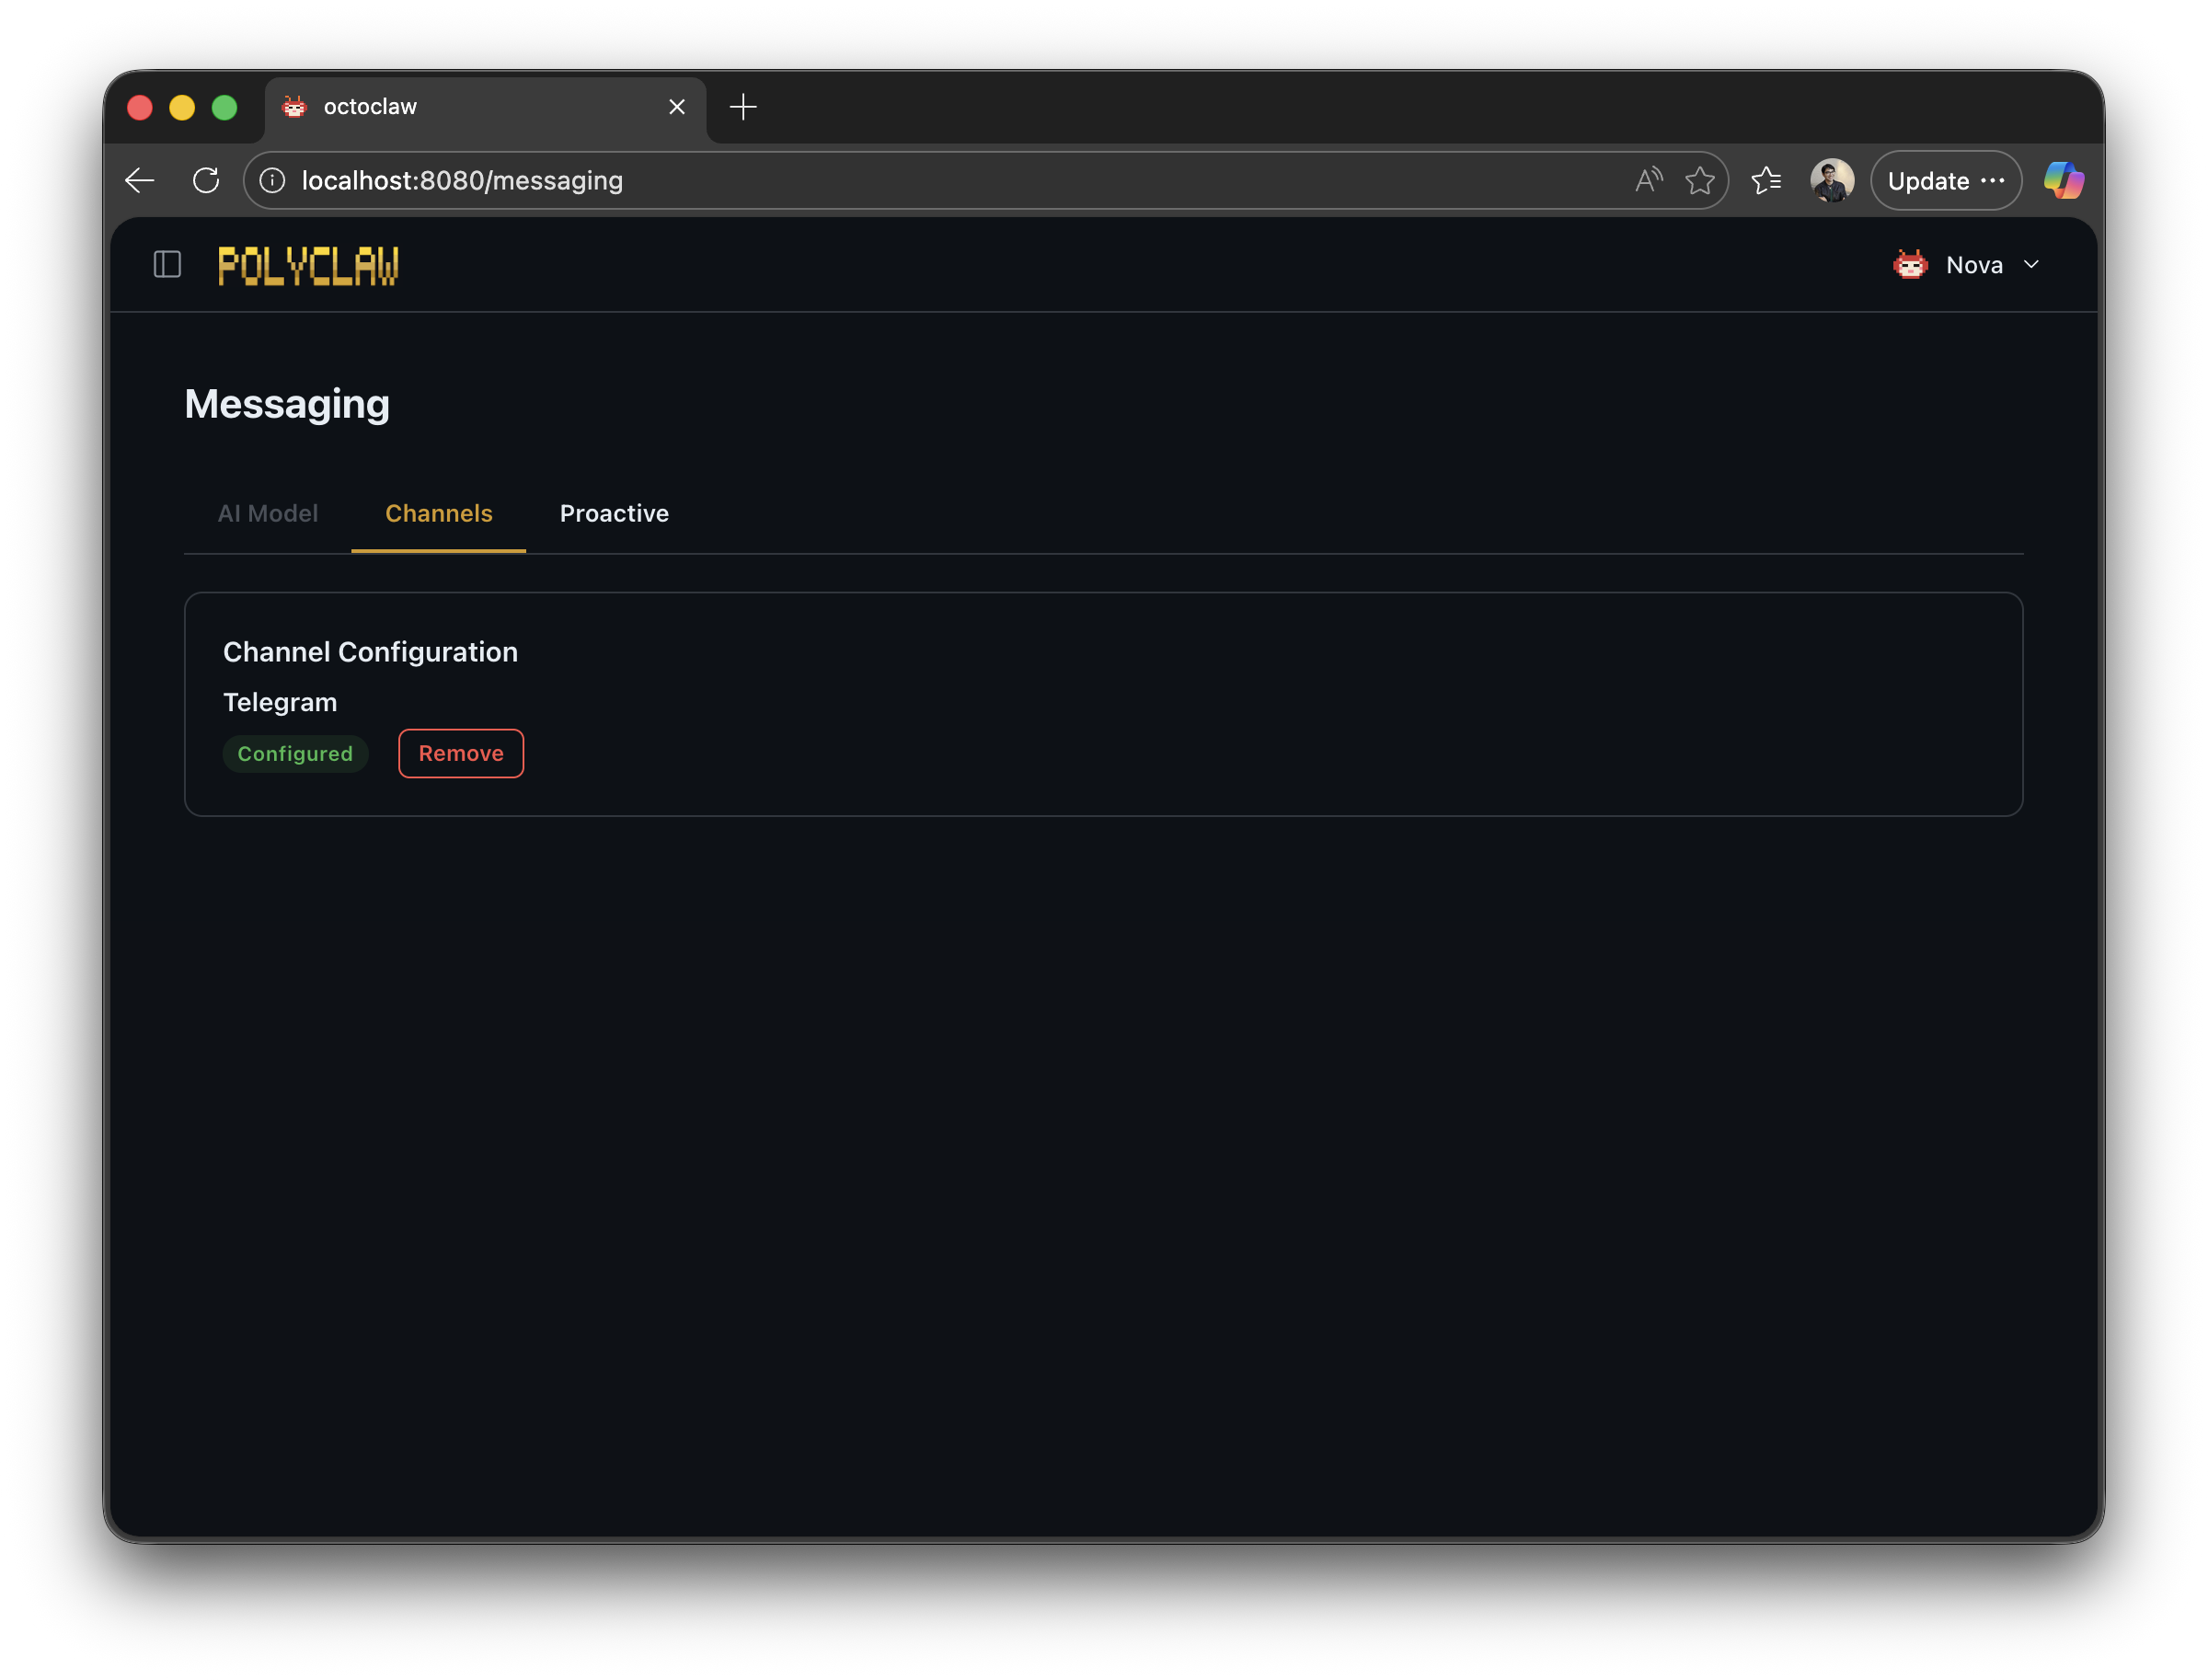Screen dimensions: 2208x1680
Task: Expand the Nova agent dropdown
Action: pos(2030,265)
